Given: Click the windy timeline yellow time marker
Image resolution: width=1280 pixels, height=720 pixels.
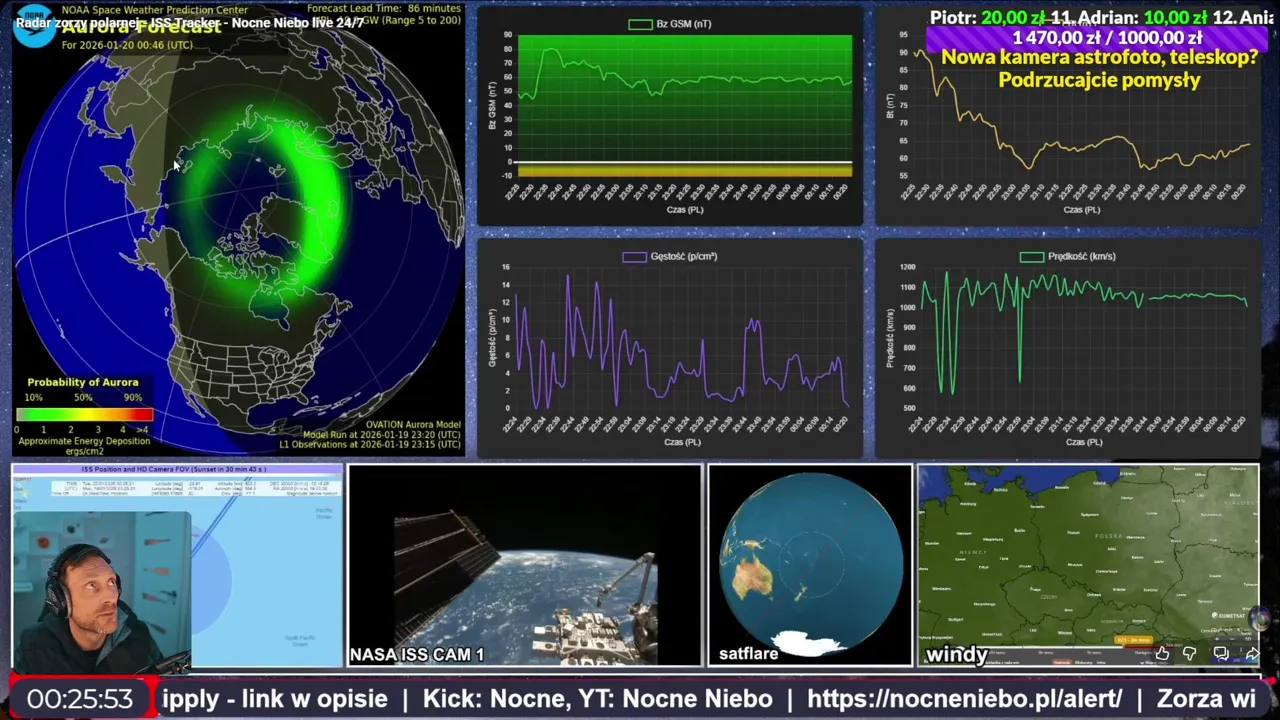Looking at the screenshot, I should click(x=1133, y=640).
